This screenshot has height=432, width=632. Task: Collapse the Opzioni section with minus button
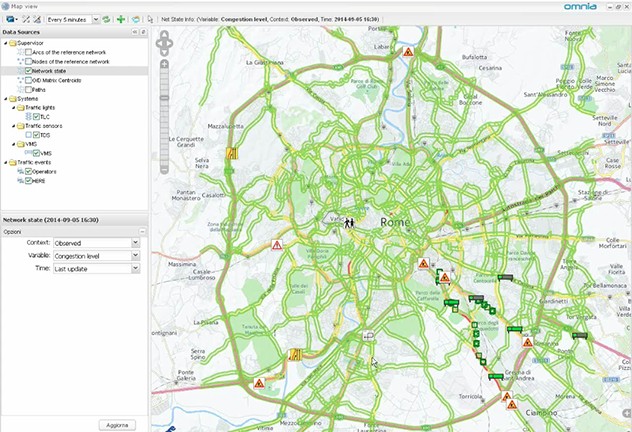tap(142, 232)
